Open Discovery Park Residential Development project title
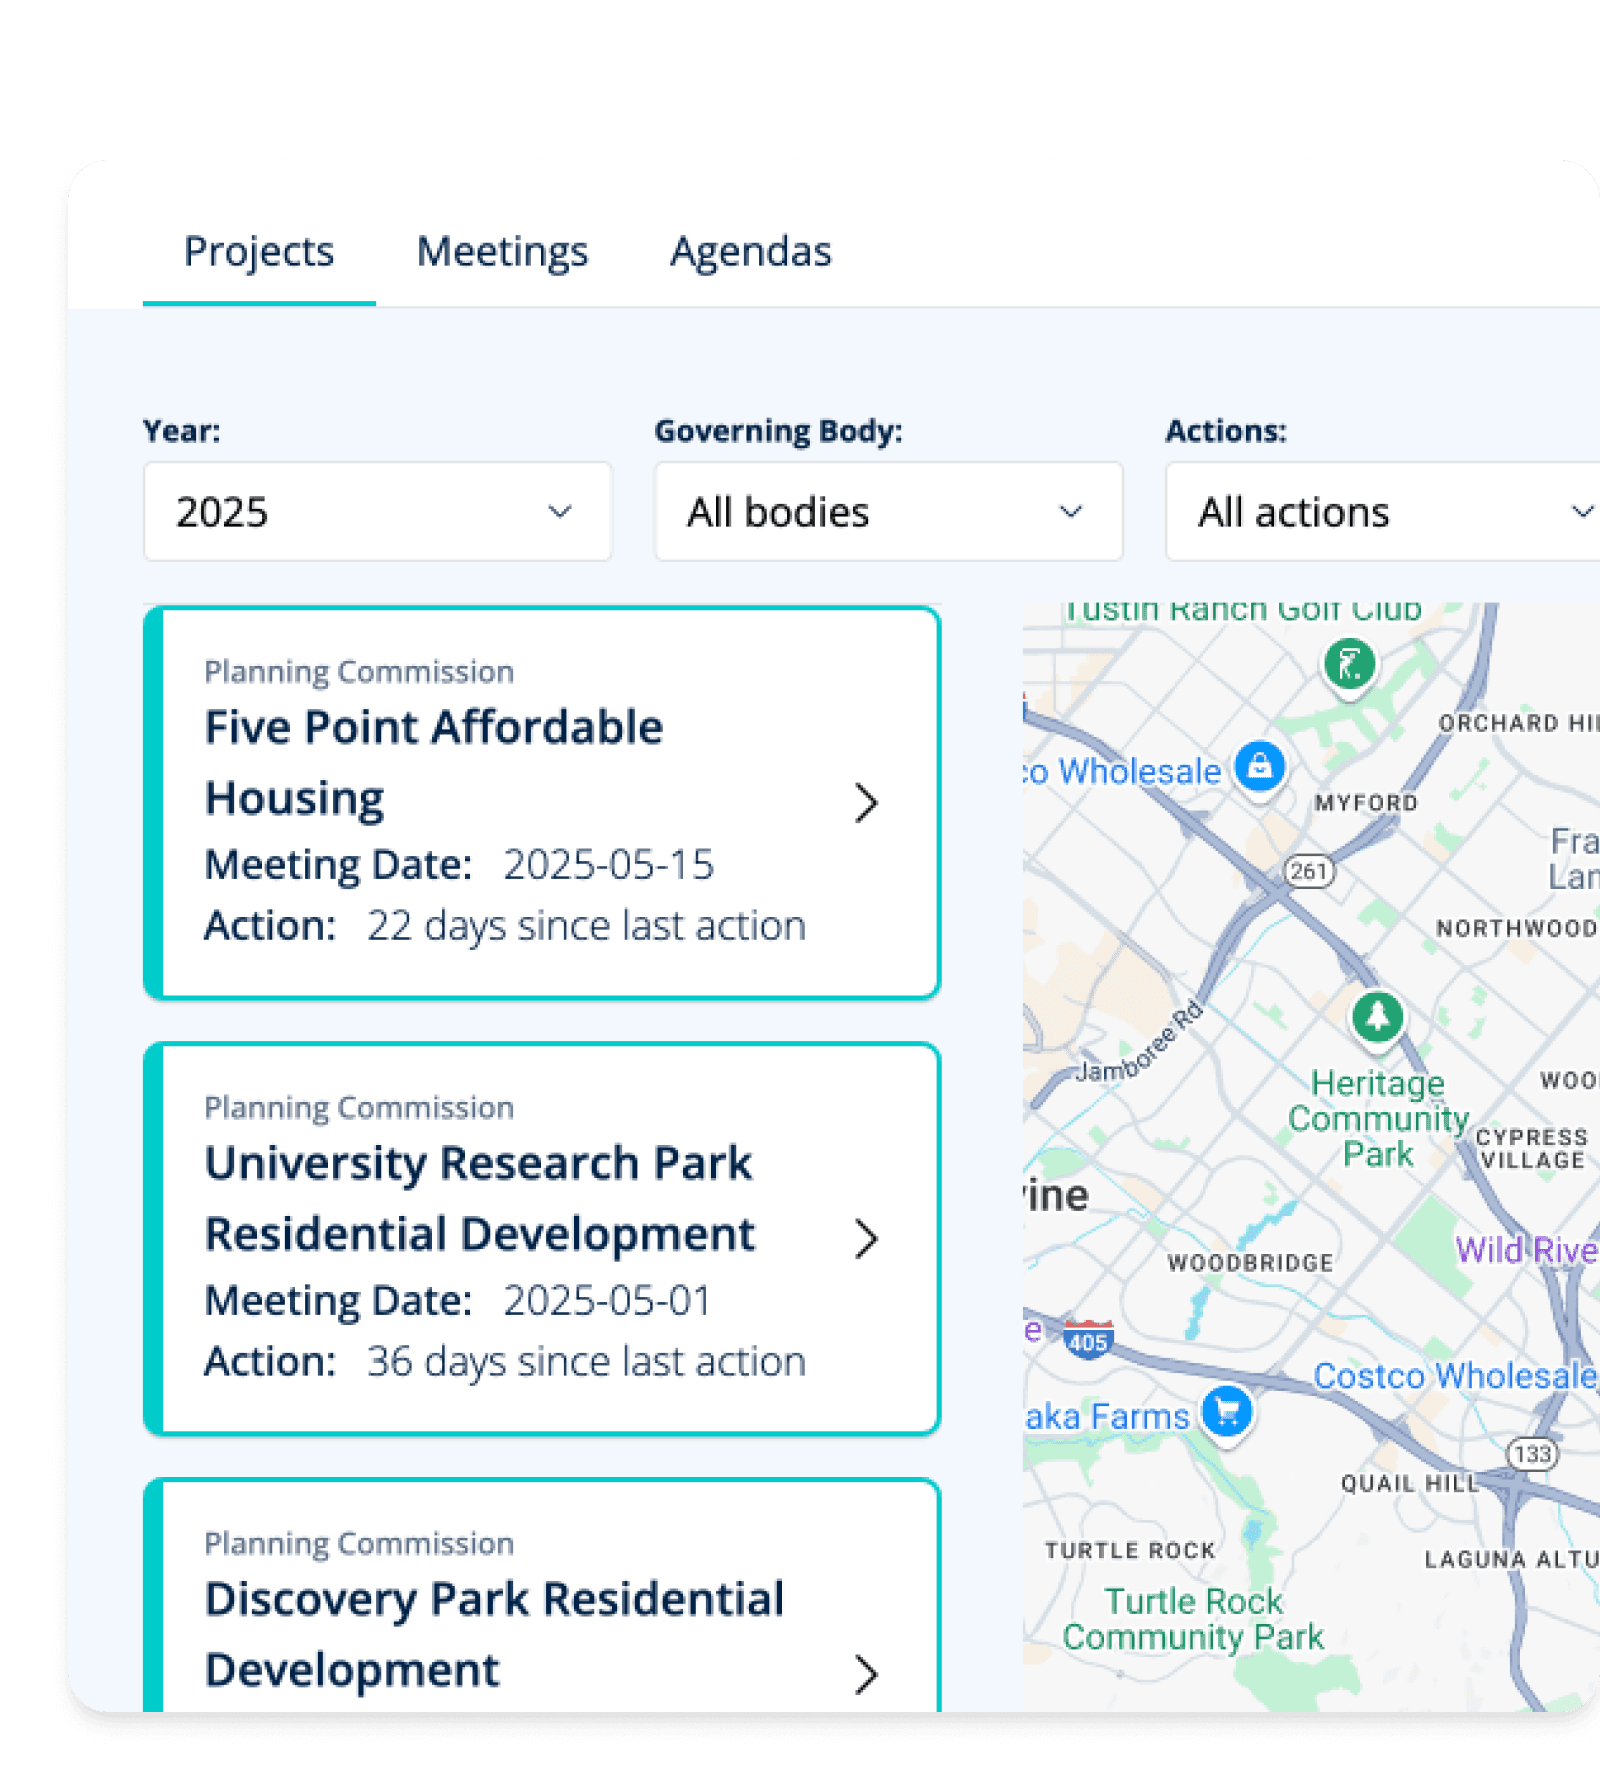The width and height of the screenshot is (1600, 1772). click(x=495, y=1634)
